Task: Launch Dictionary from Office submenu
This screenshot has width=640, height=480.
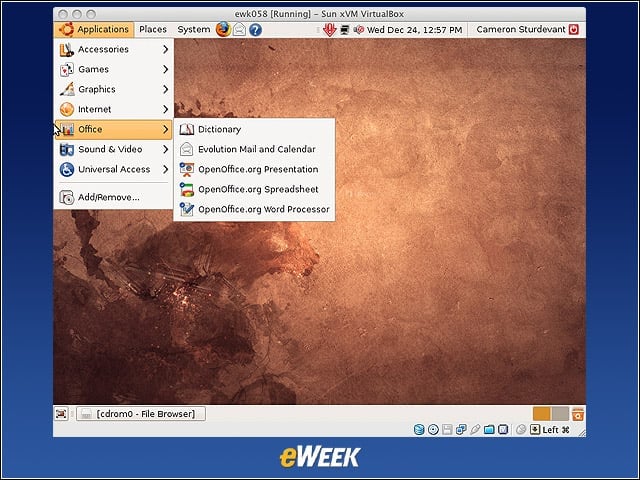Action: 254,129
